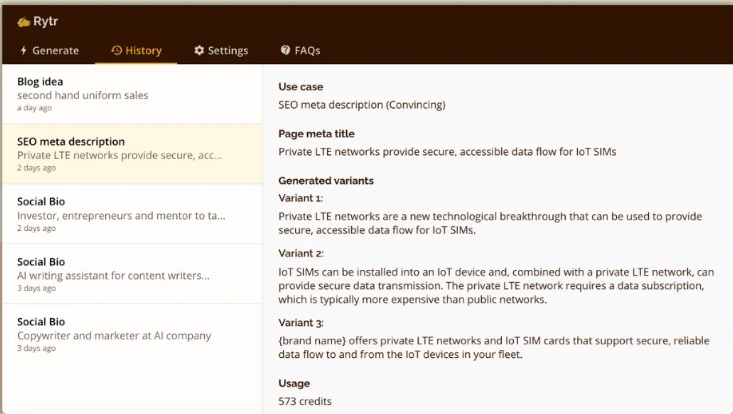Click the Rytr logo icon
The width and height of the screenshot is (733, 414).
point(23,21)
